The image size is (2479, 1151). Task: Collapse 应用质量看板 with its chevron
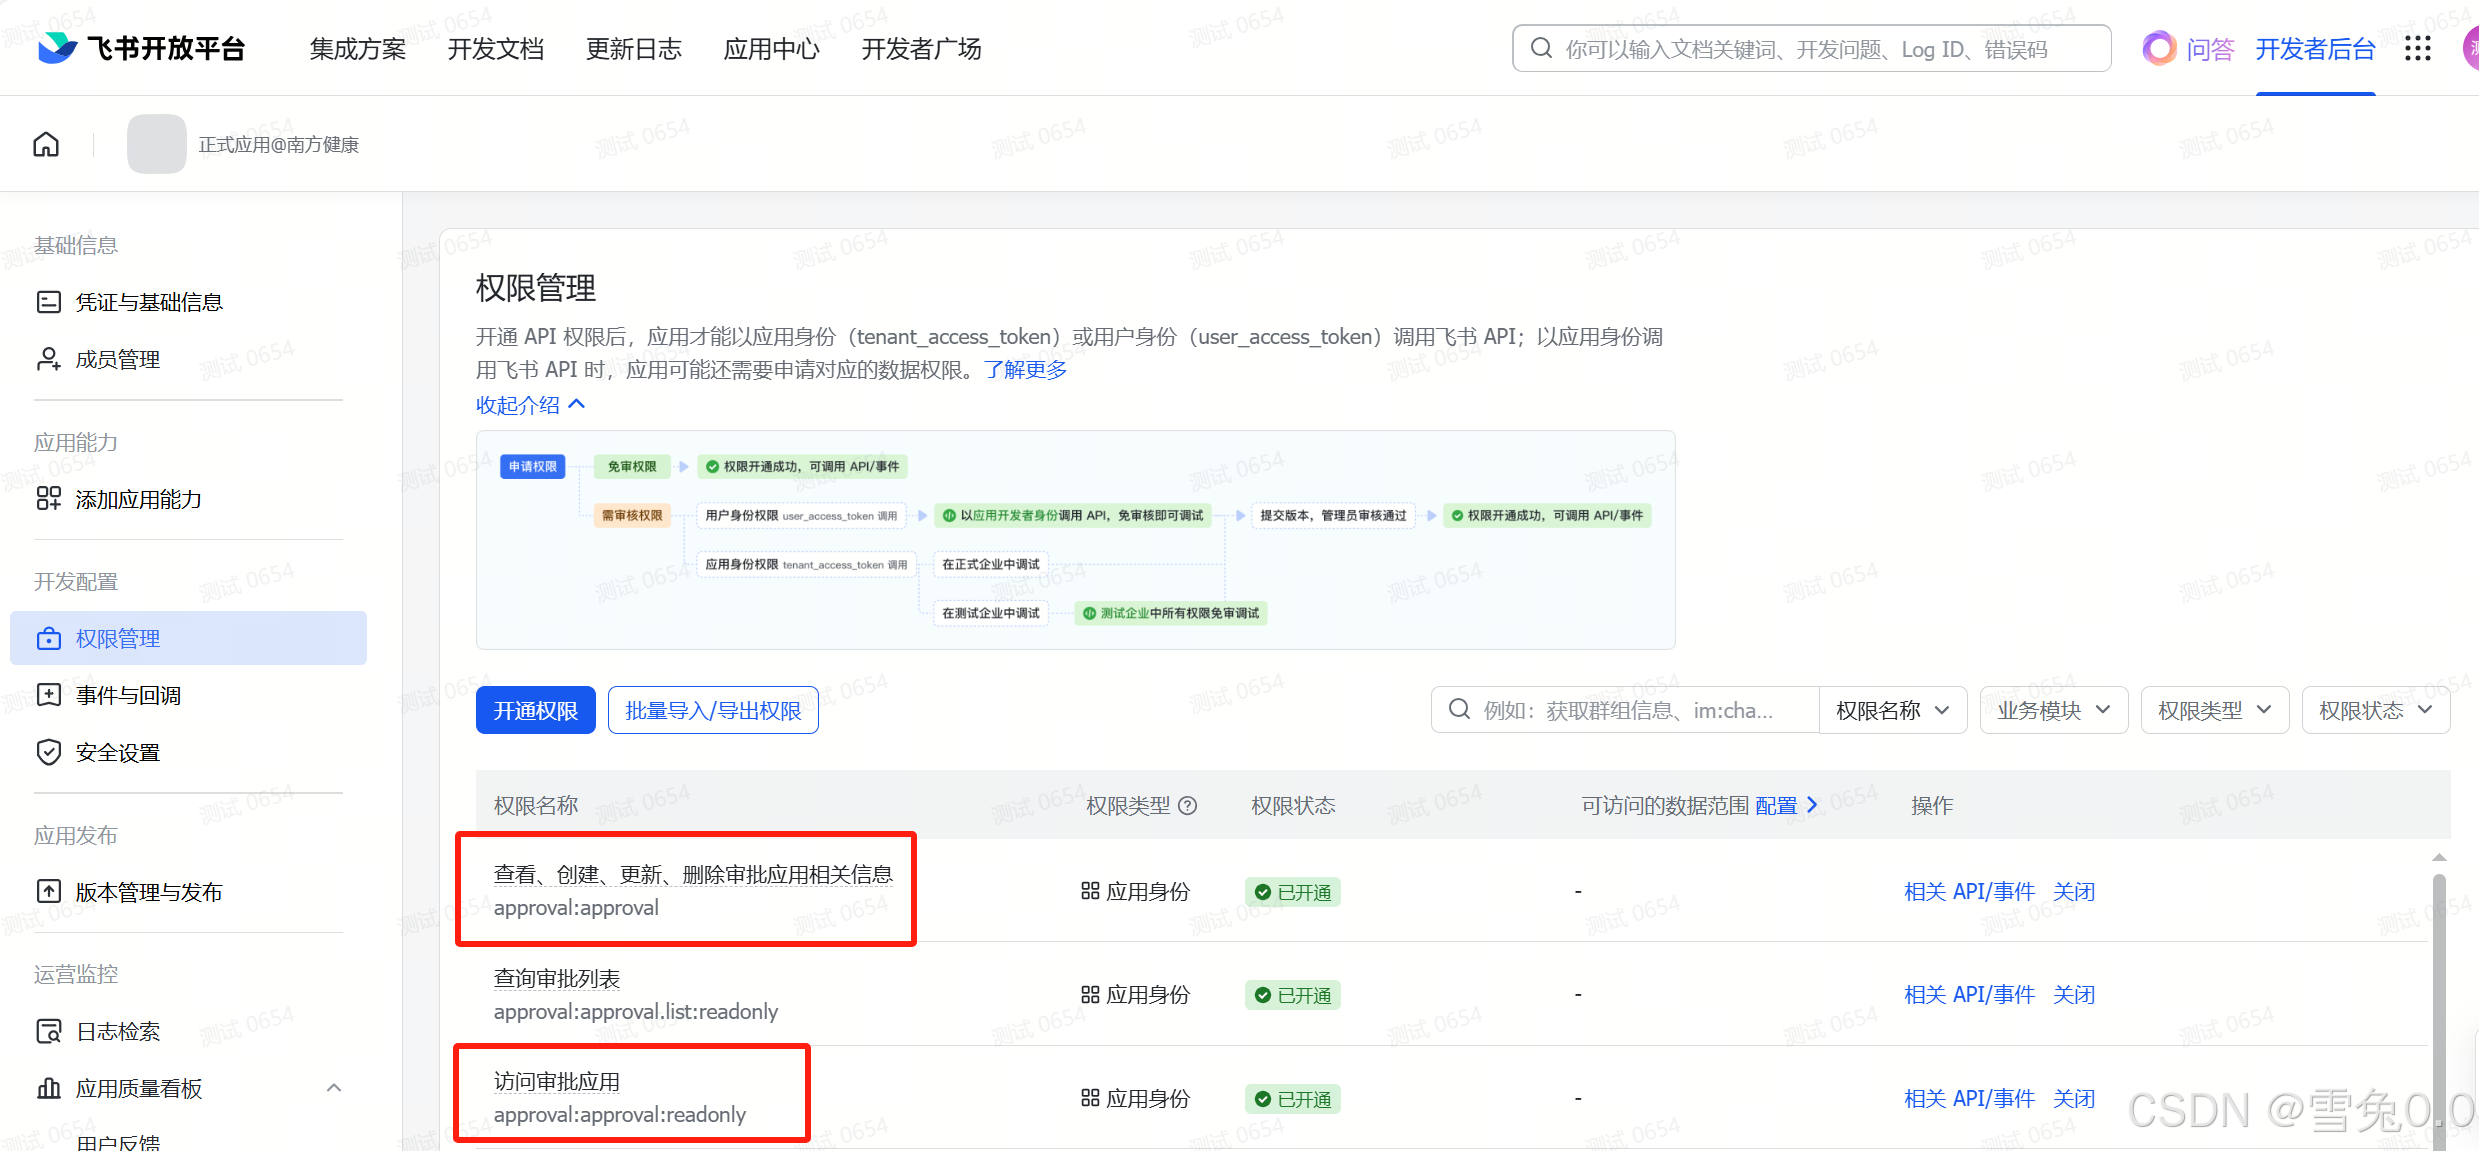[x=334, y=1088]
